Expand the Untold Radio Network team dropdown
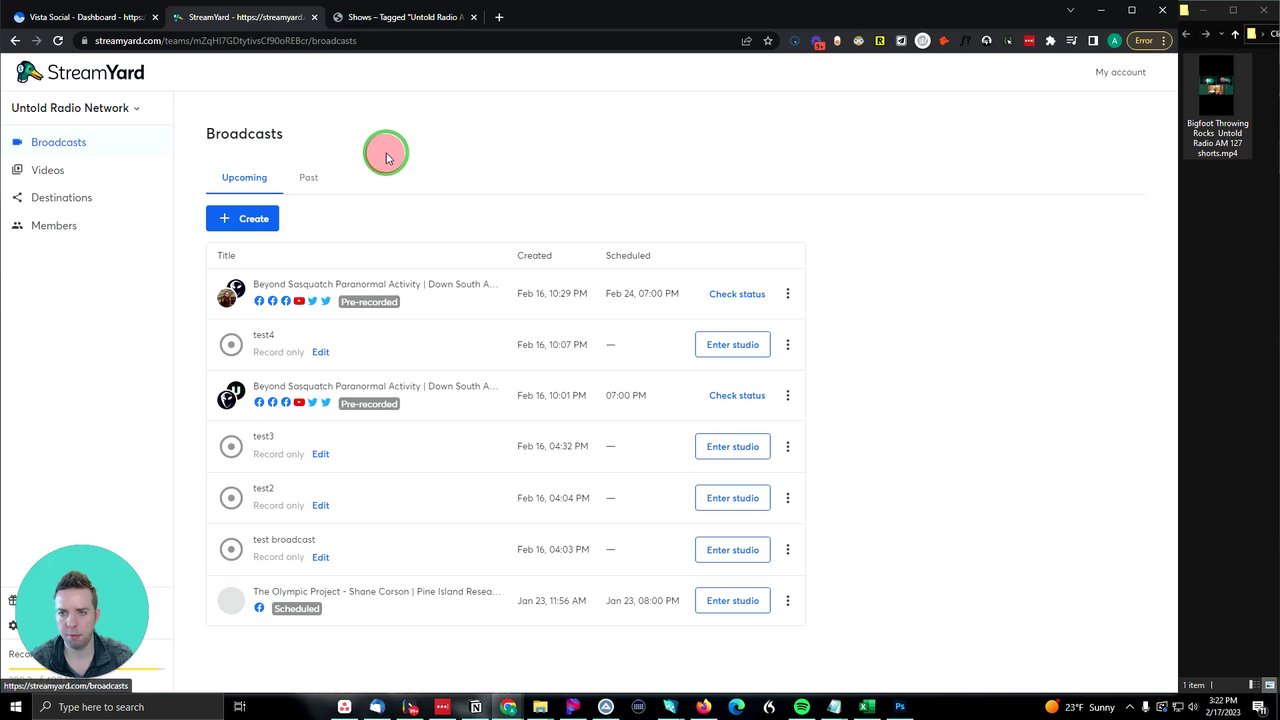The width and height of the screenshot is (1280, 720). tap(76, 108)
